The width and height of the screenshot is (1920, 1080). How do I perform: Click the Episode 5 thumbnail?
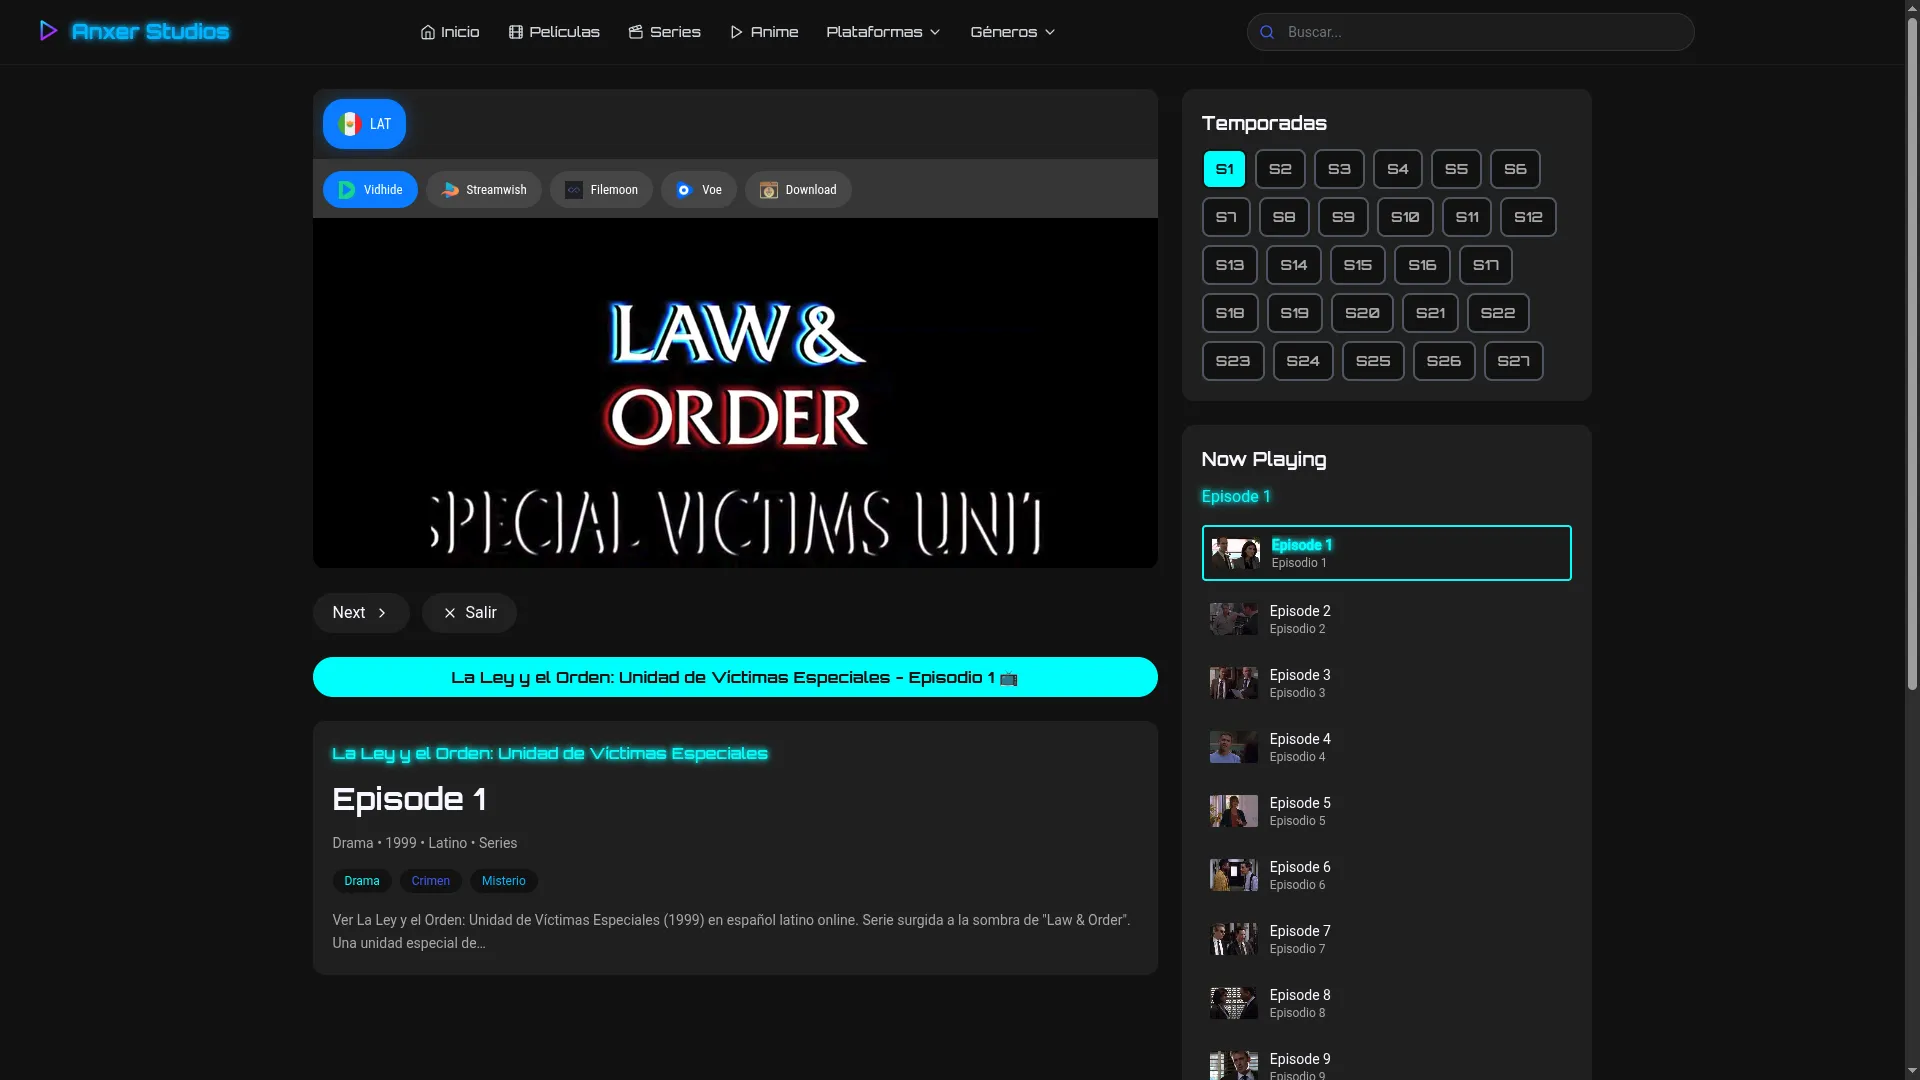1234,811
